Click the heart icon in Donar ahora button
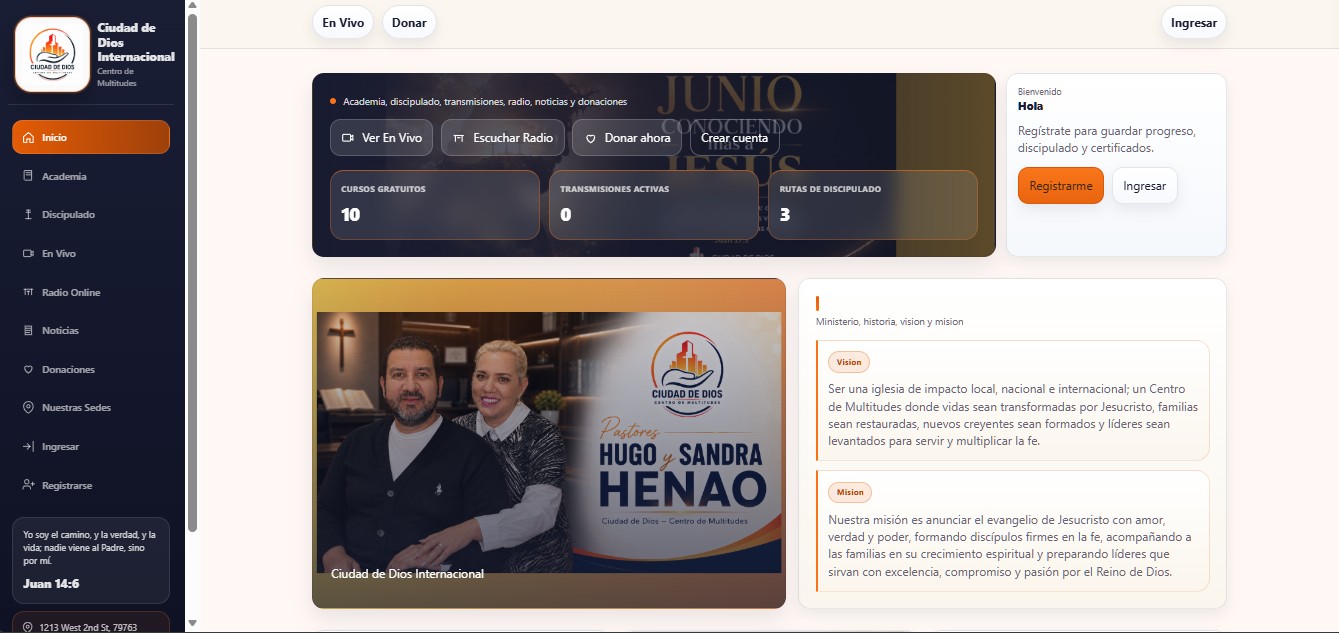Image resolution: width=1339 pixels, height=633 pixels. (590, 138)
